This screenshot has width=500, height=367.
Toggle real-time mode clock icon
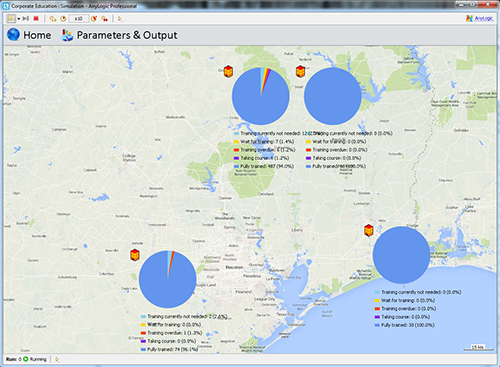click(x=63, y=19)
